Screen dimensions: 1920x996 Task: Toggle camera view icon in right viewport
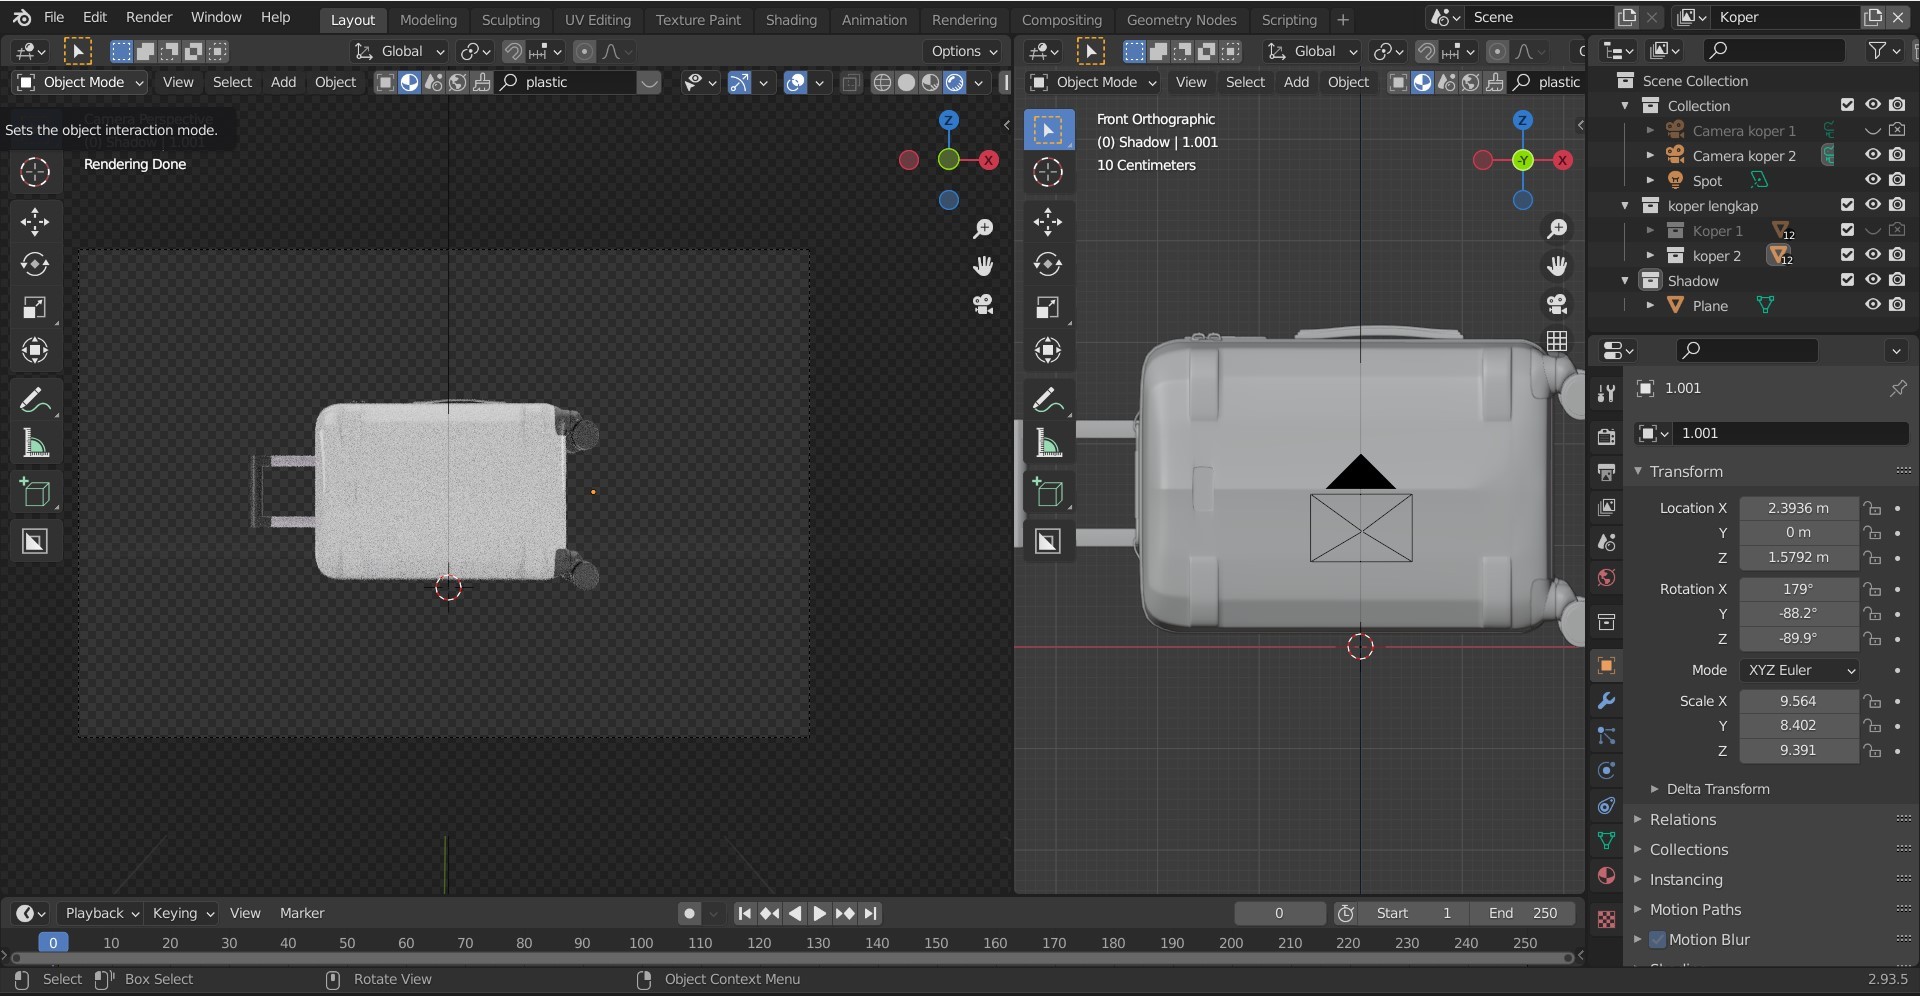click(x=1557, y=304)
